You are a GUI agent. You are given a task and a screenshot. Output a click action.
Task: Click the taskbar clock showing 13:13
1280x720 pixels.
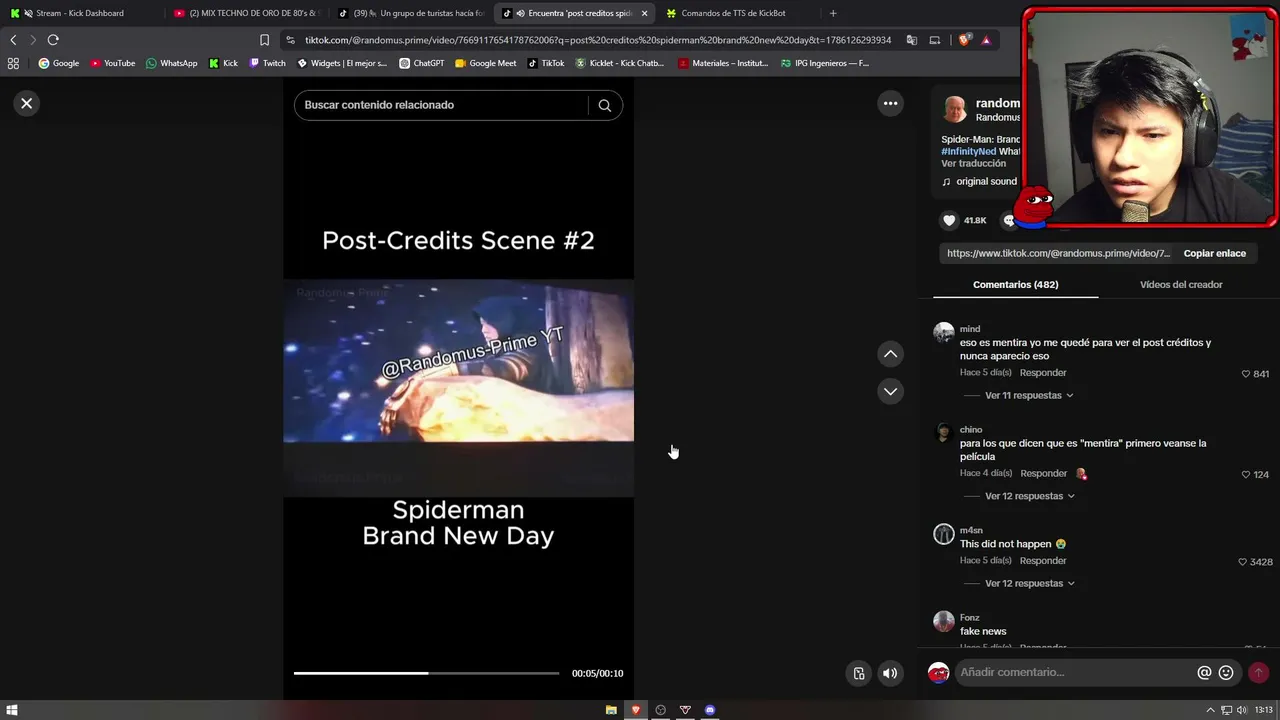[x=1264, y=710]
